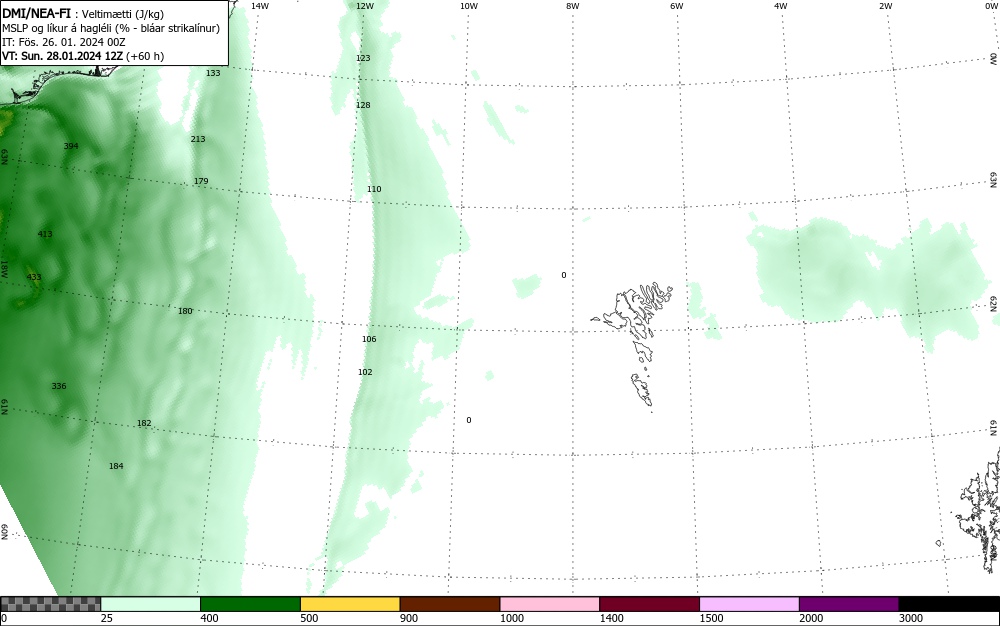This screenshot has height=626, width=1000.
Task: Click the 0W longitude label
Action: pos(990,6)
